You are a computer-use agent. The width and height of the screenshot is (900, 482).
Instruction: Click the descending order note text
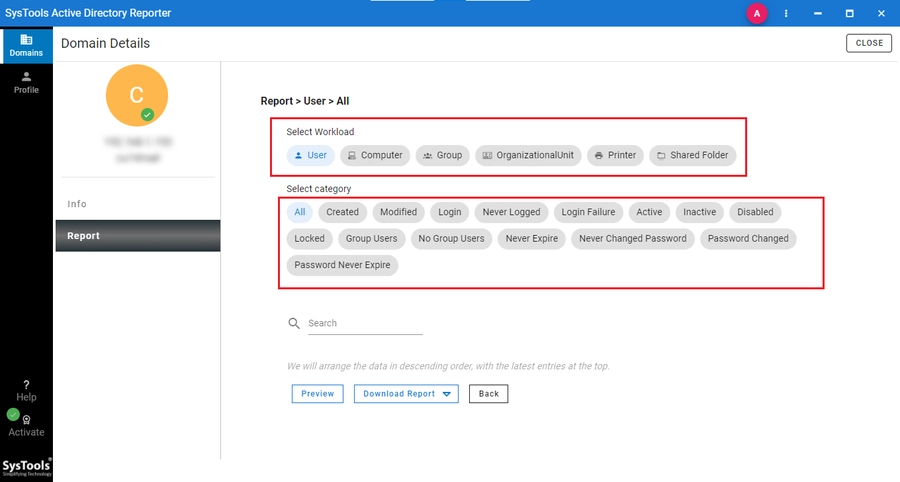pos(448,366)
